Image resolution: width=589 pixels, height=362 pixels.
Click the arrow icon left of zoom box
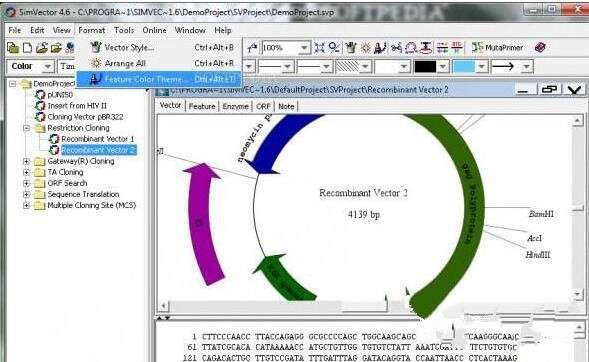(x=252, y=48)
